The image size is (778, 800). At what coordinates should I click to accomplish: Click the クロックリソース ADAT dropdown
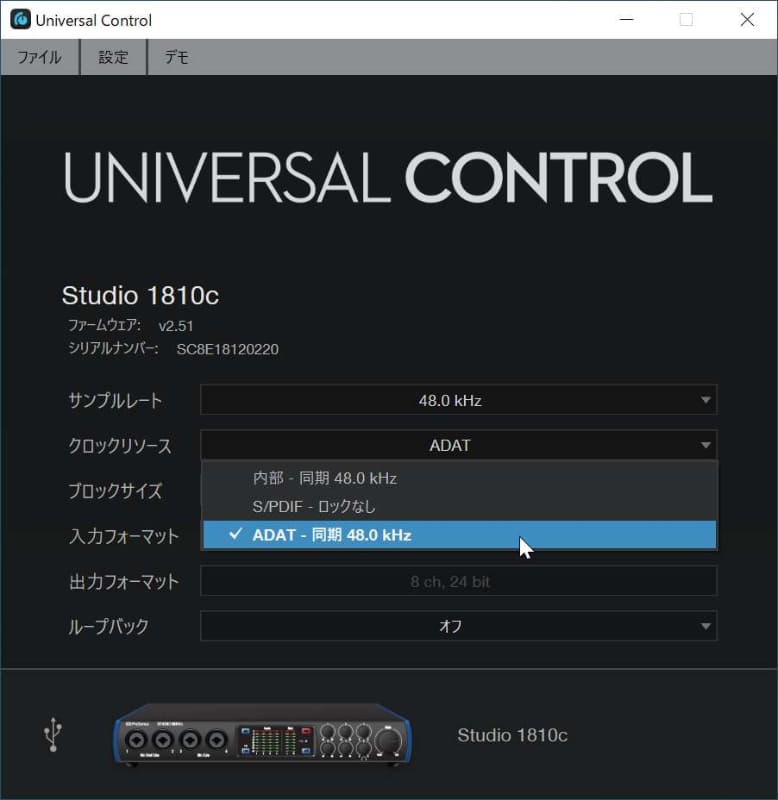tap(459, 445)
